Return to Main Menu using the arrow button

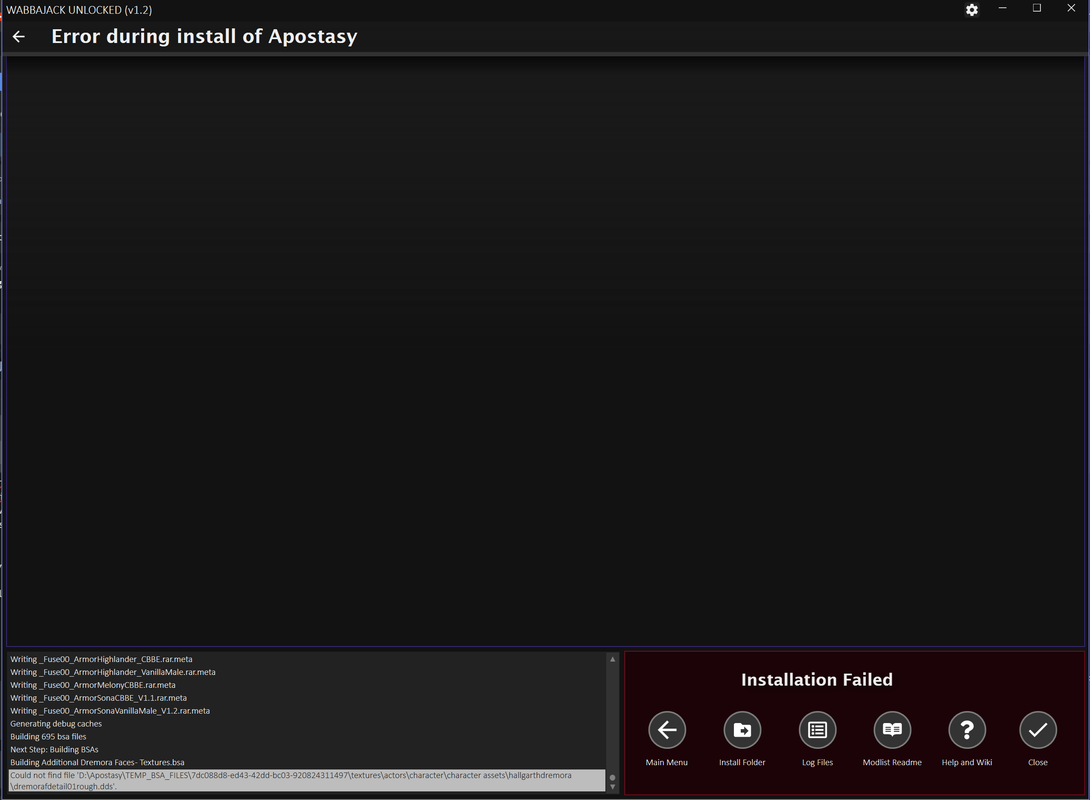point(667,730)
